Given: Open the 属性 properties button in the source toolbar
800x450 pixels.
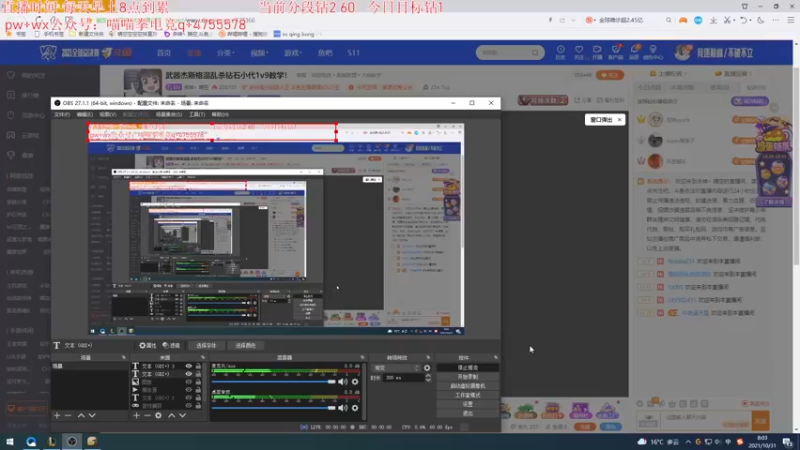Looking at the screenshot, I should (148, 345).
